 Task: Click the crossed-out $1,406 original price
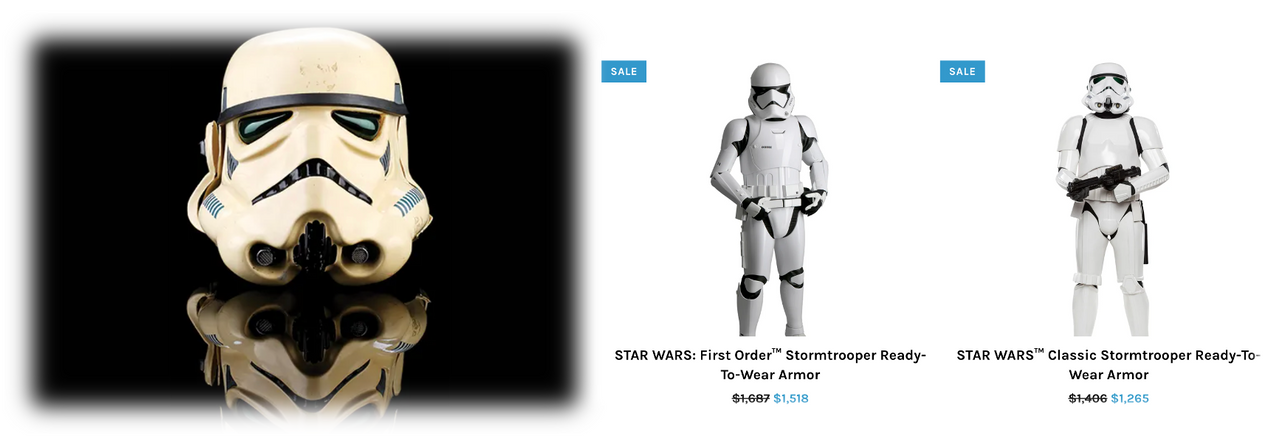coord(1087,398)
